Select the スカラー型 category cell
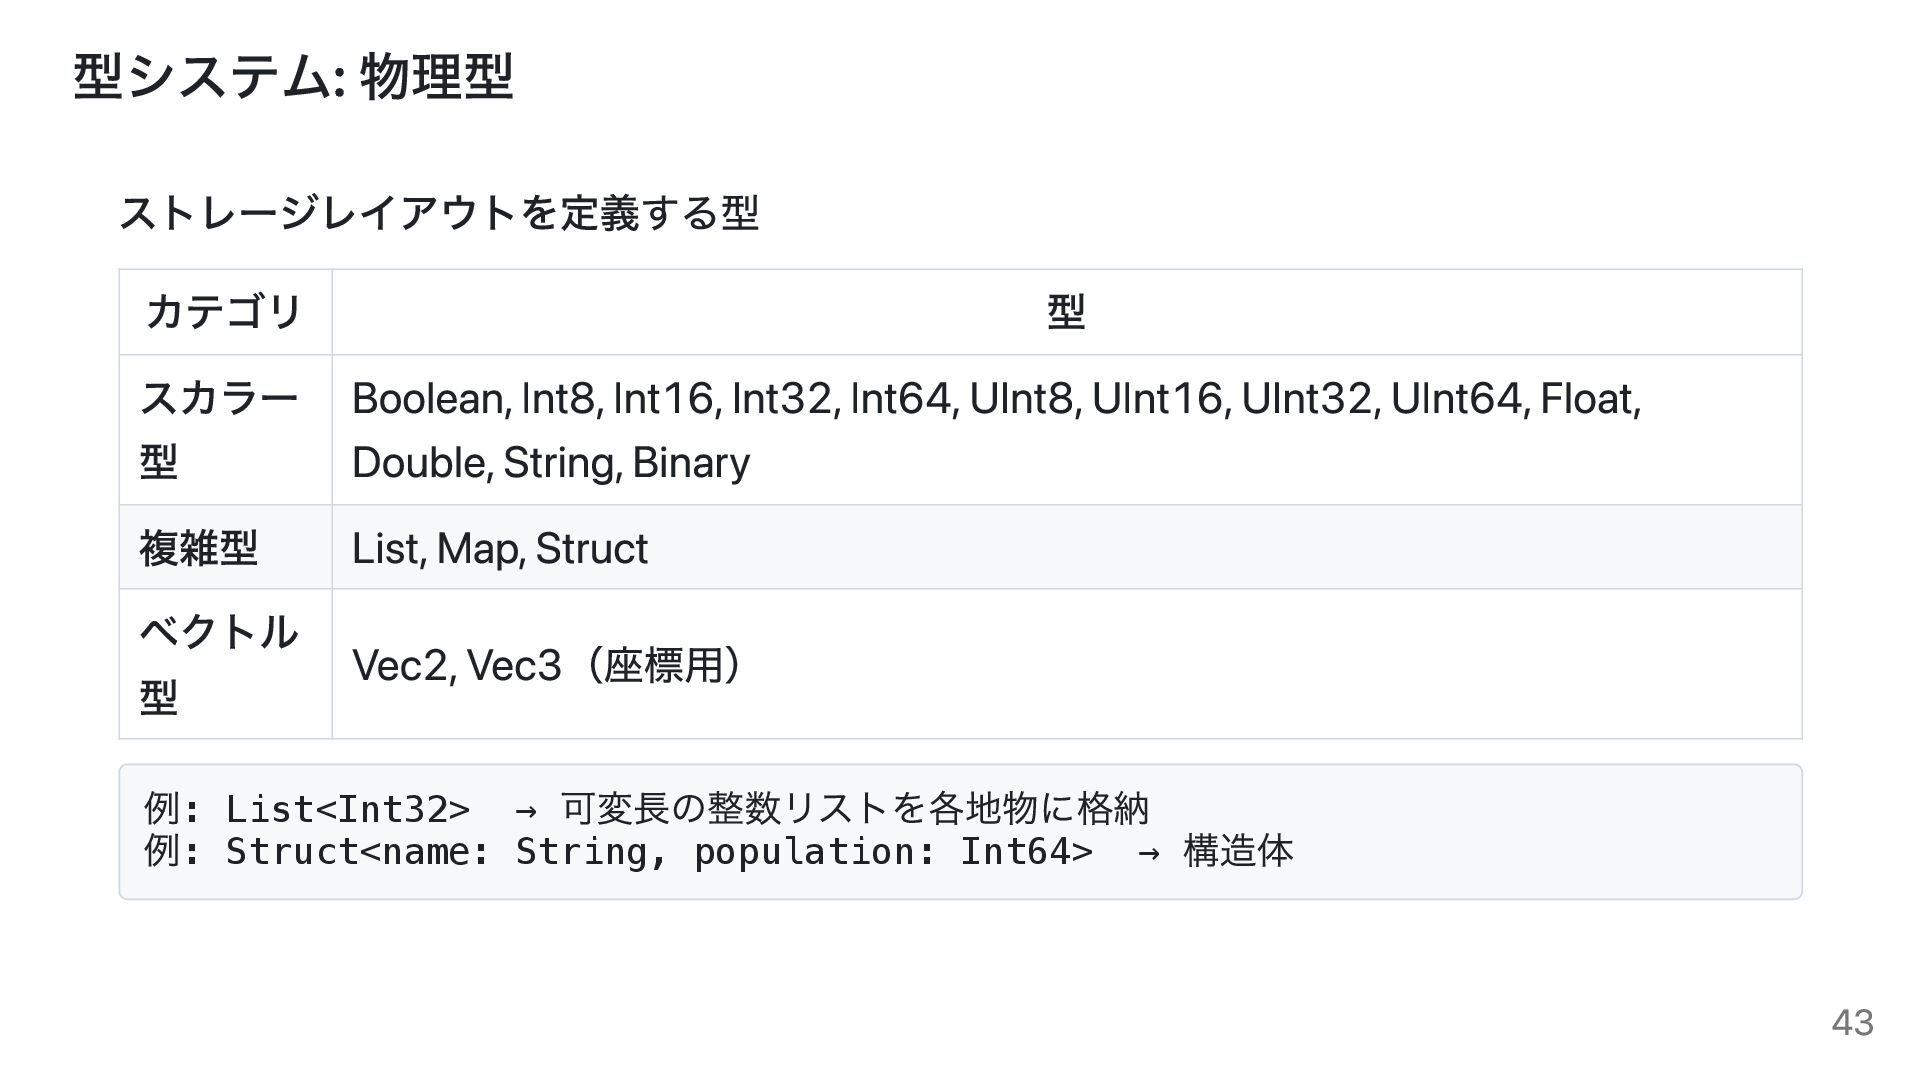The height and width of the screenshot is (1080, 1920). 225,430
